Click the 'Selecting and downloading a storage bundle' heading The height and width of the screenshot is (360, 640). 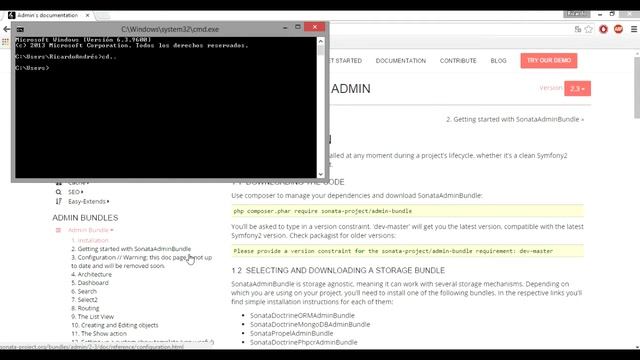pyautogui.click(x=338, y=271)
